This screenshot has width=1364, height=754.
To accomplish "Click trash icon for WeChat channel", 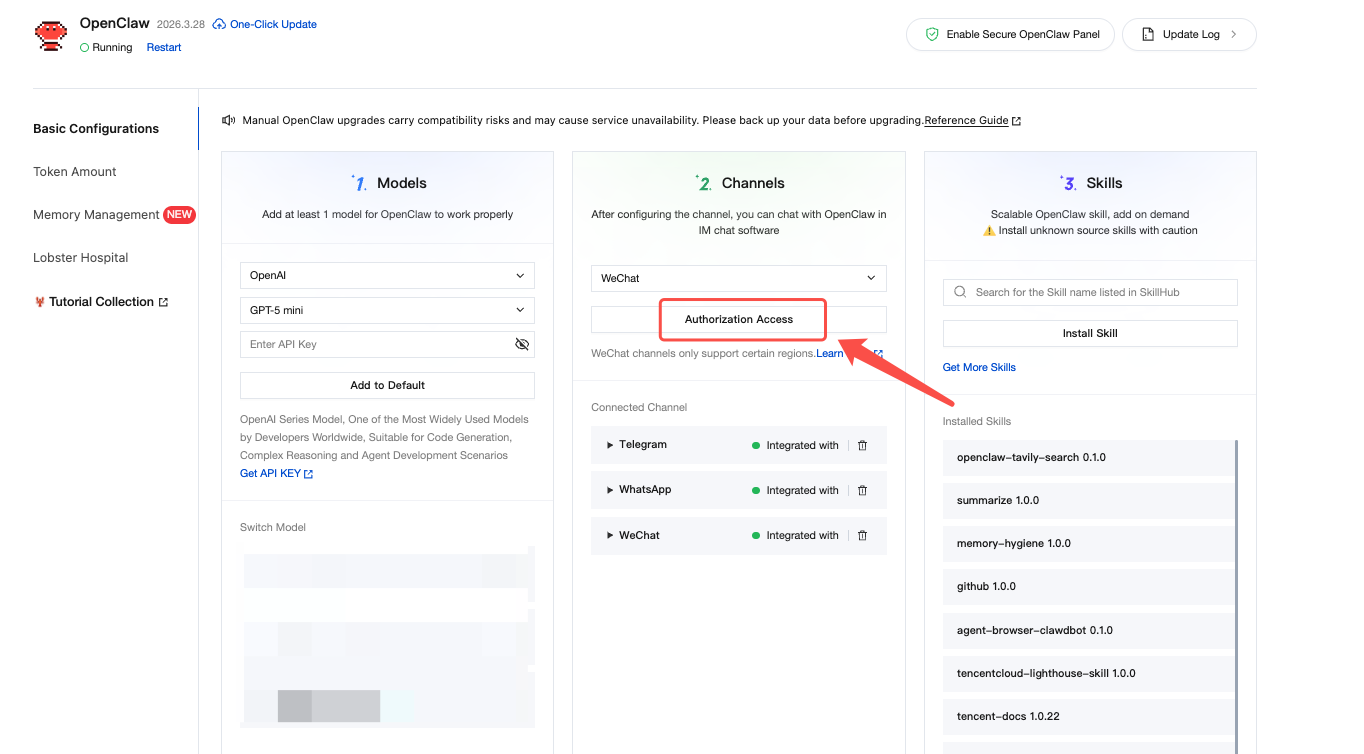I will tap(862, 535).
